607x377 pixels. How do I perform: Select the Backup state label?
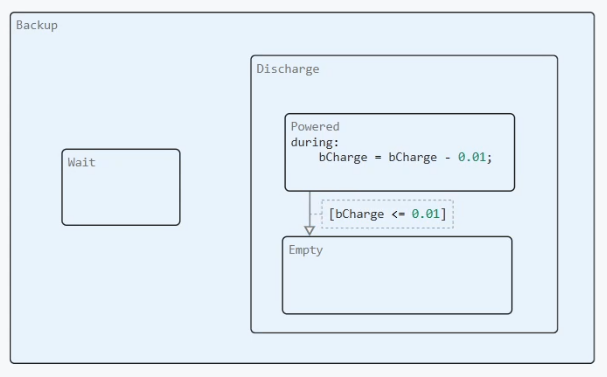point(37,25)
